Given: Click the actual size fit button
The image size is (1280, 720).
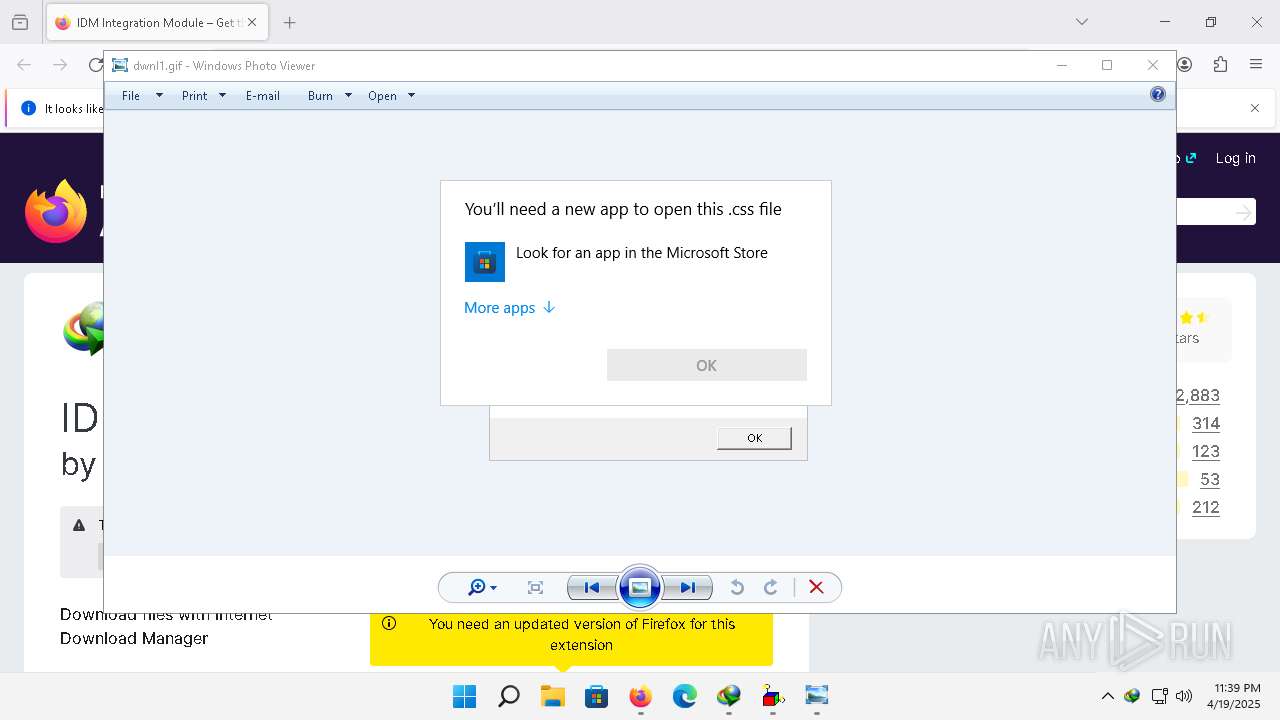Looking at the screenshot, I should pos(535,588).
